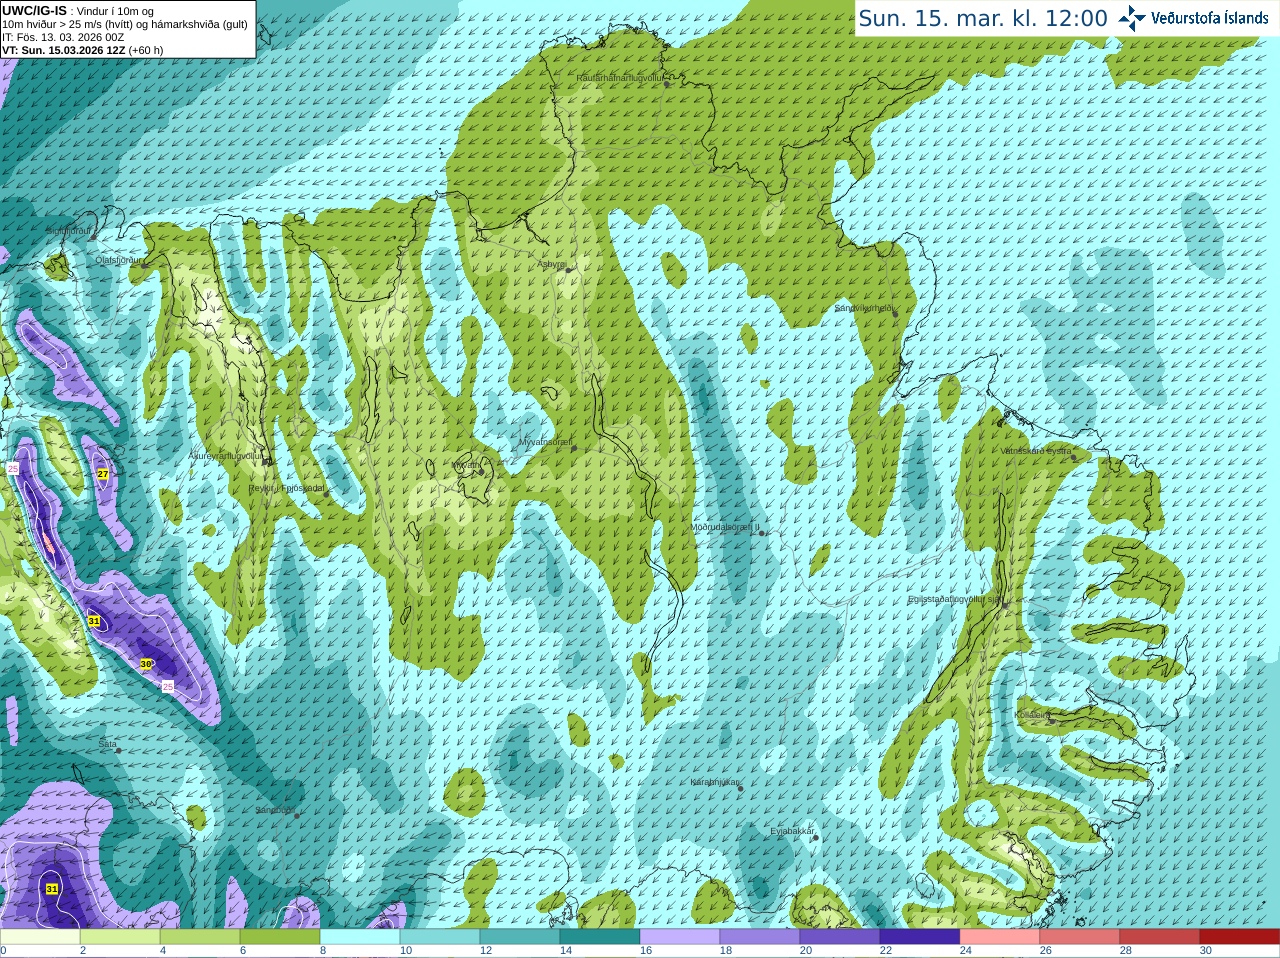Click the 2–4 light green legend swatch
The width and height of the screenshot is (1280, 958).
point(120,937)
